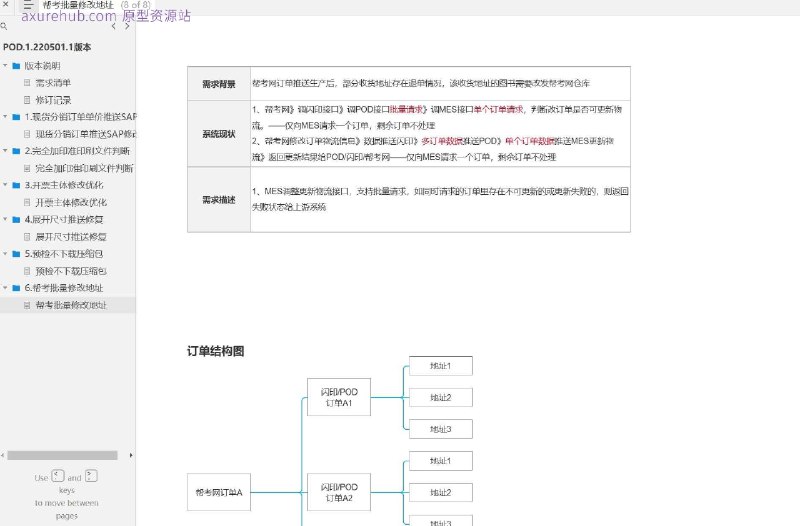Open page 展开尺寸推送修复

(x=71, y=237)
